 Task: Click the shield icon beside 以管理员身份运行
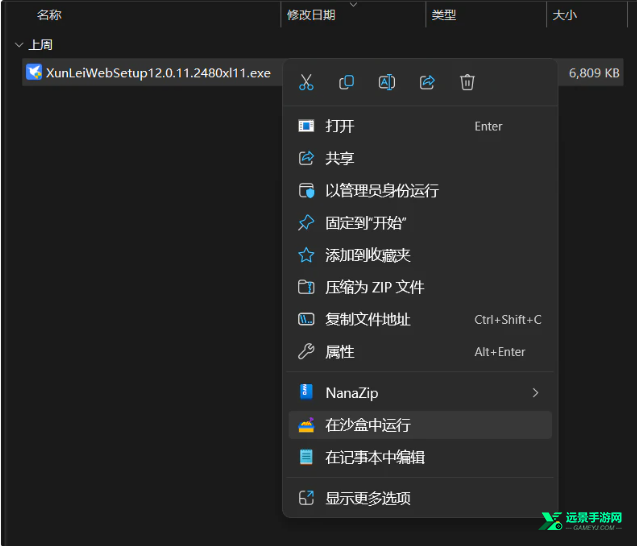coord(306,191)
